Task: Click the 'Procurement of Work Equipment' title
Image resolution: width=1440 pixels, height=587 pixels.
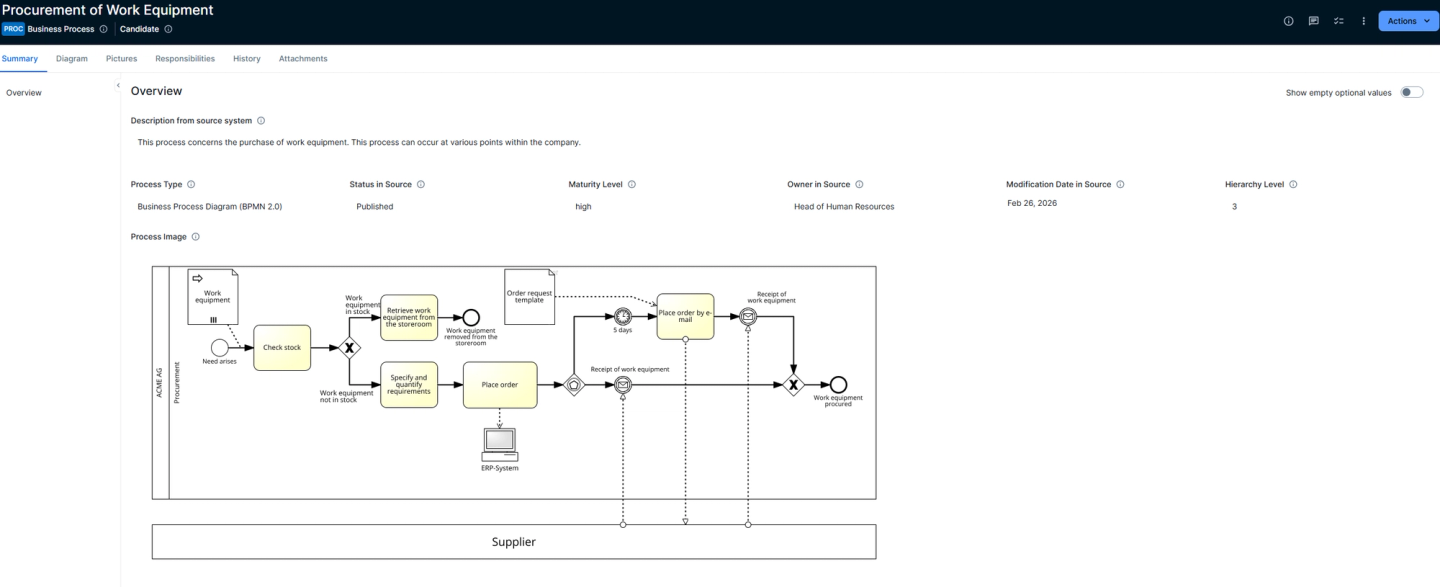Action: pos(107,10)
